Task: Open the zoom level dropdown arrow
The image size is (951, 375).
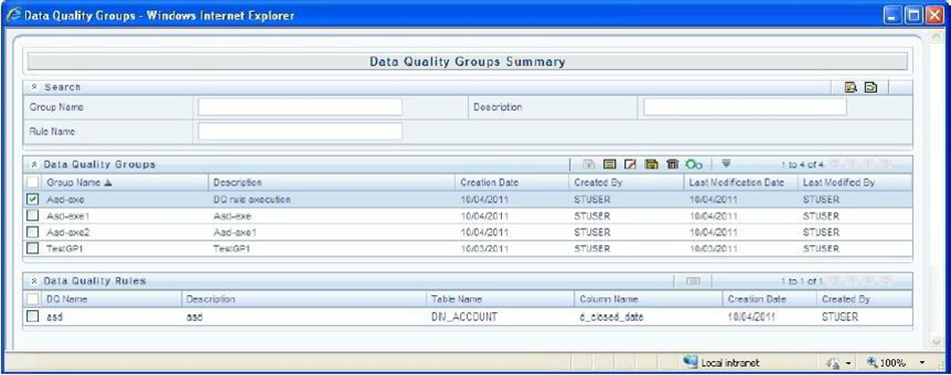Action: pos(922,362)
